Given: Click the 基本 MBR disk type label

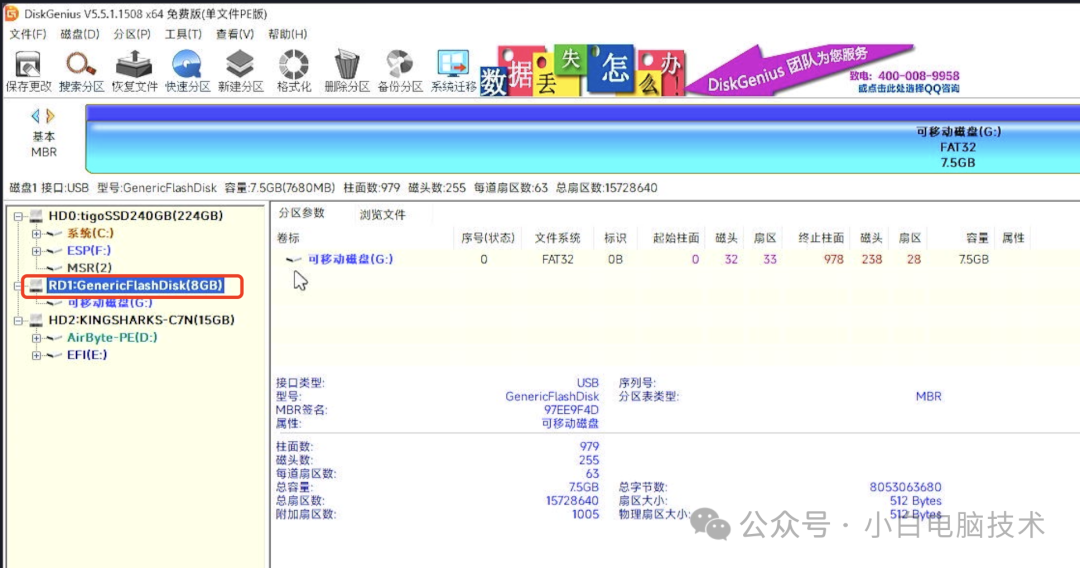Looking at the screenshot, I should pos(43,145).
